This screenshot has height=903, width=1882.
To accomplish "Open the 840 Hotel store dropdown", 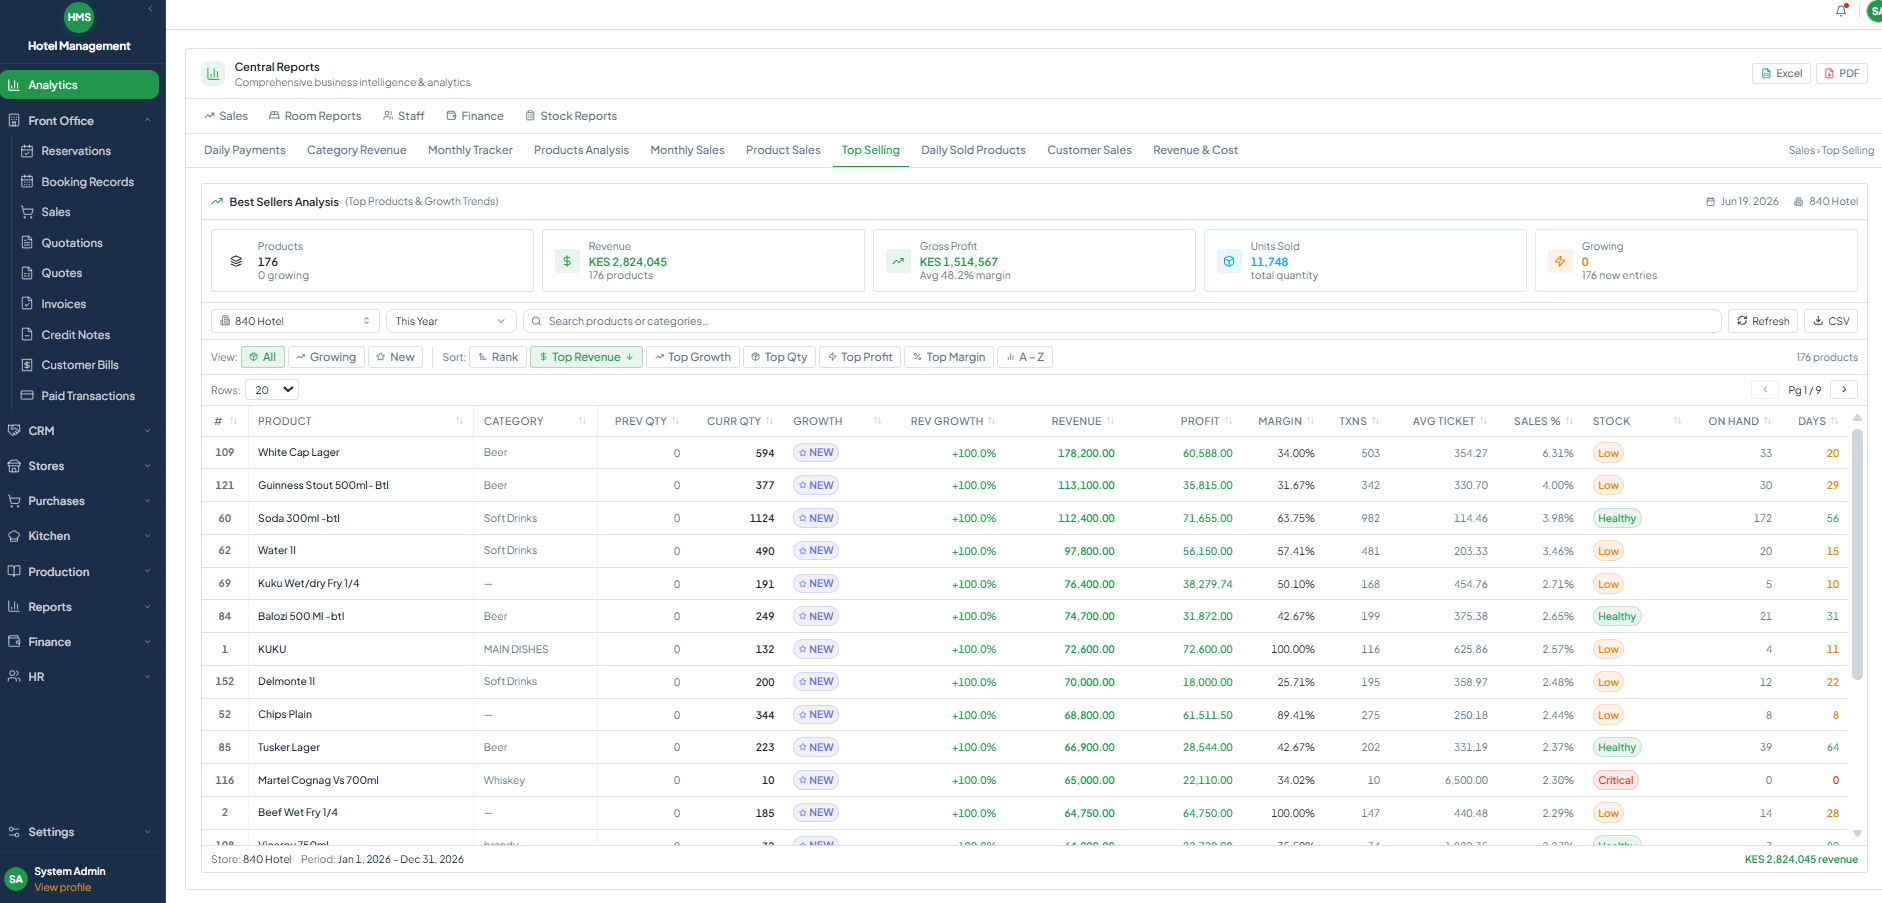I will tap(295, 321).
